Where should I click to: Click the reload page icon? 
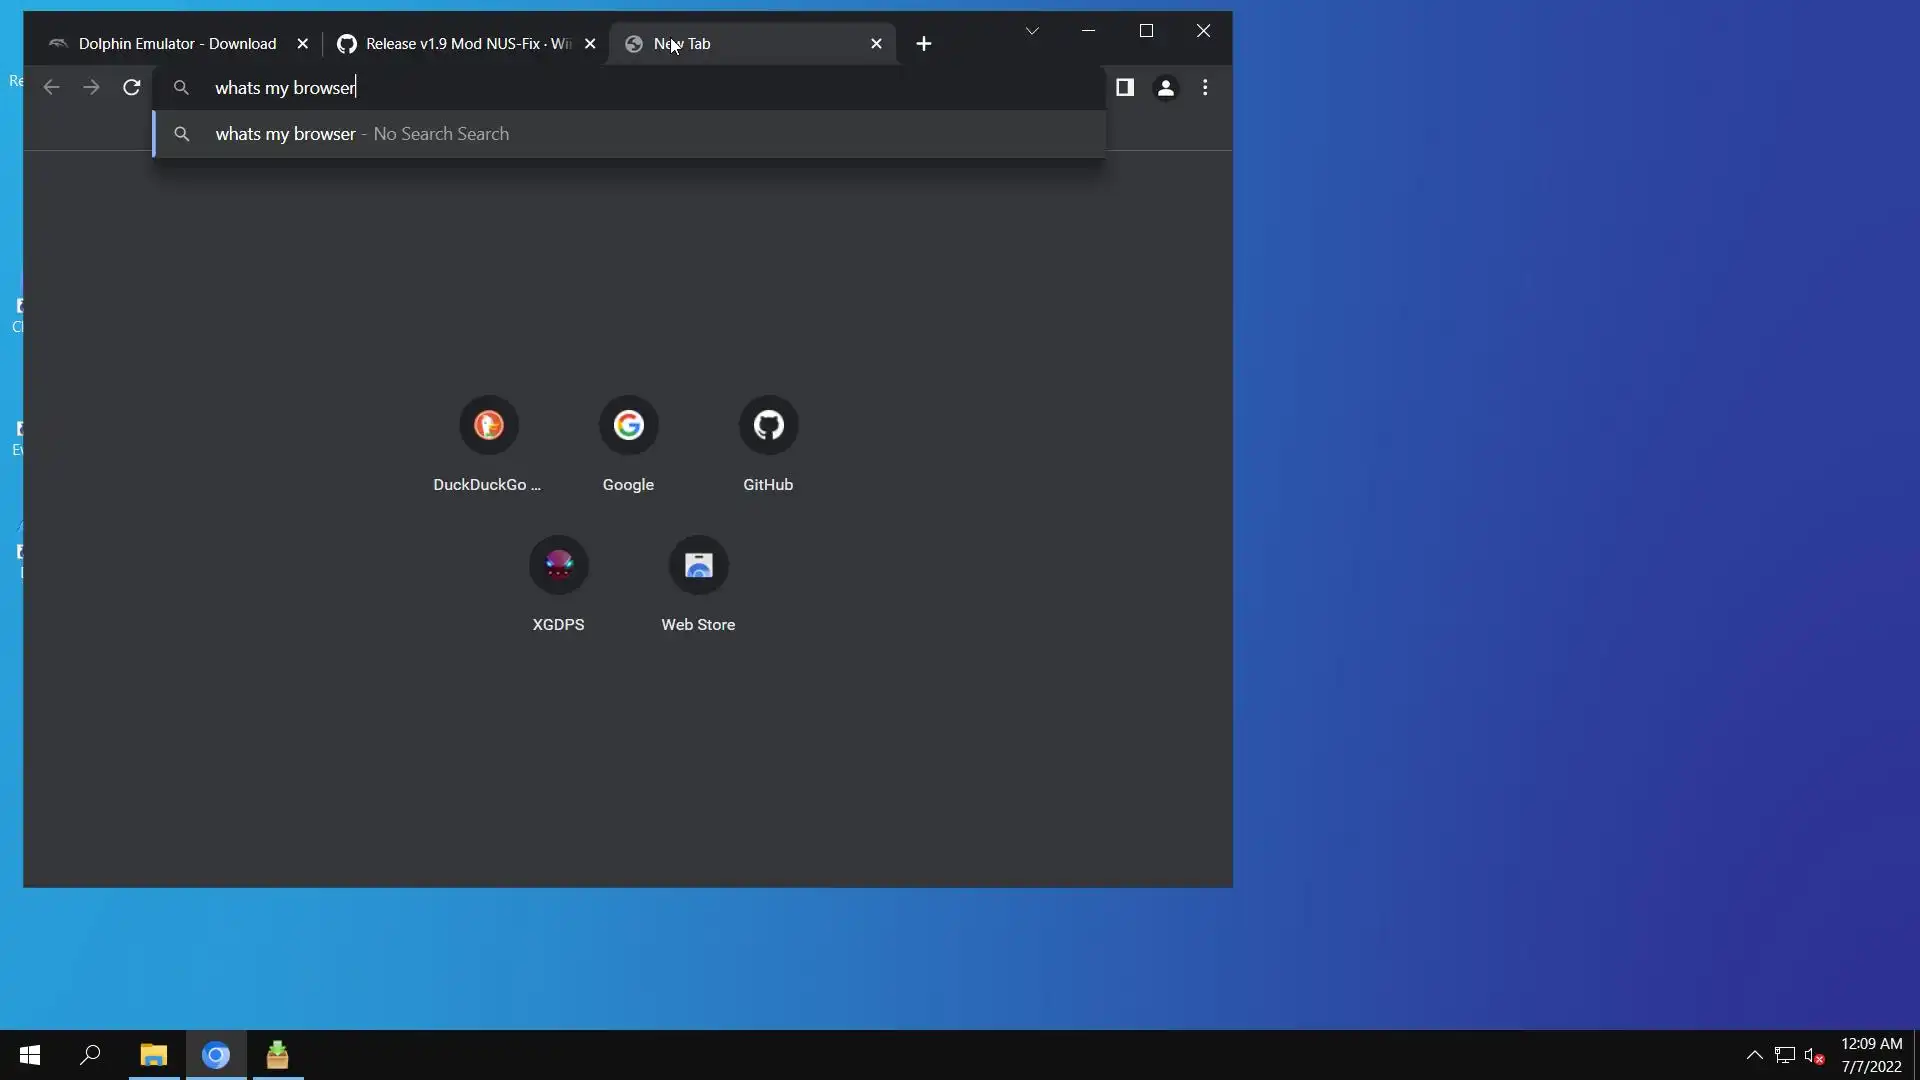coord(131,88)
